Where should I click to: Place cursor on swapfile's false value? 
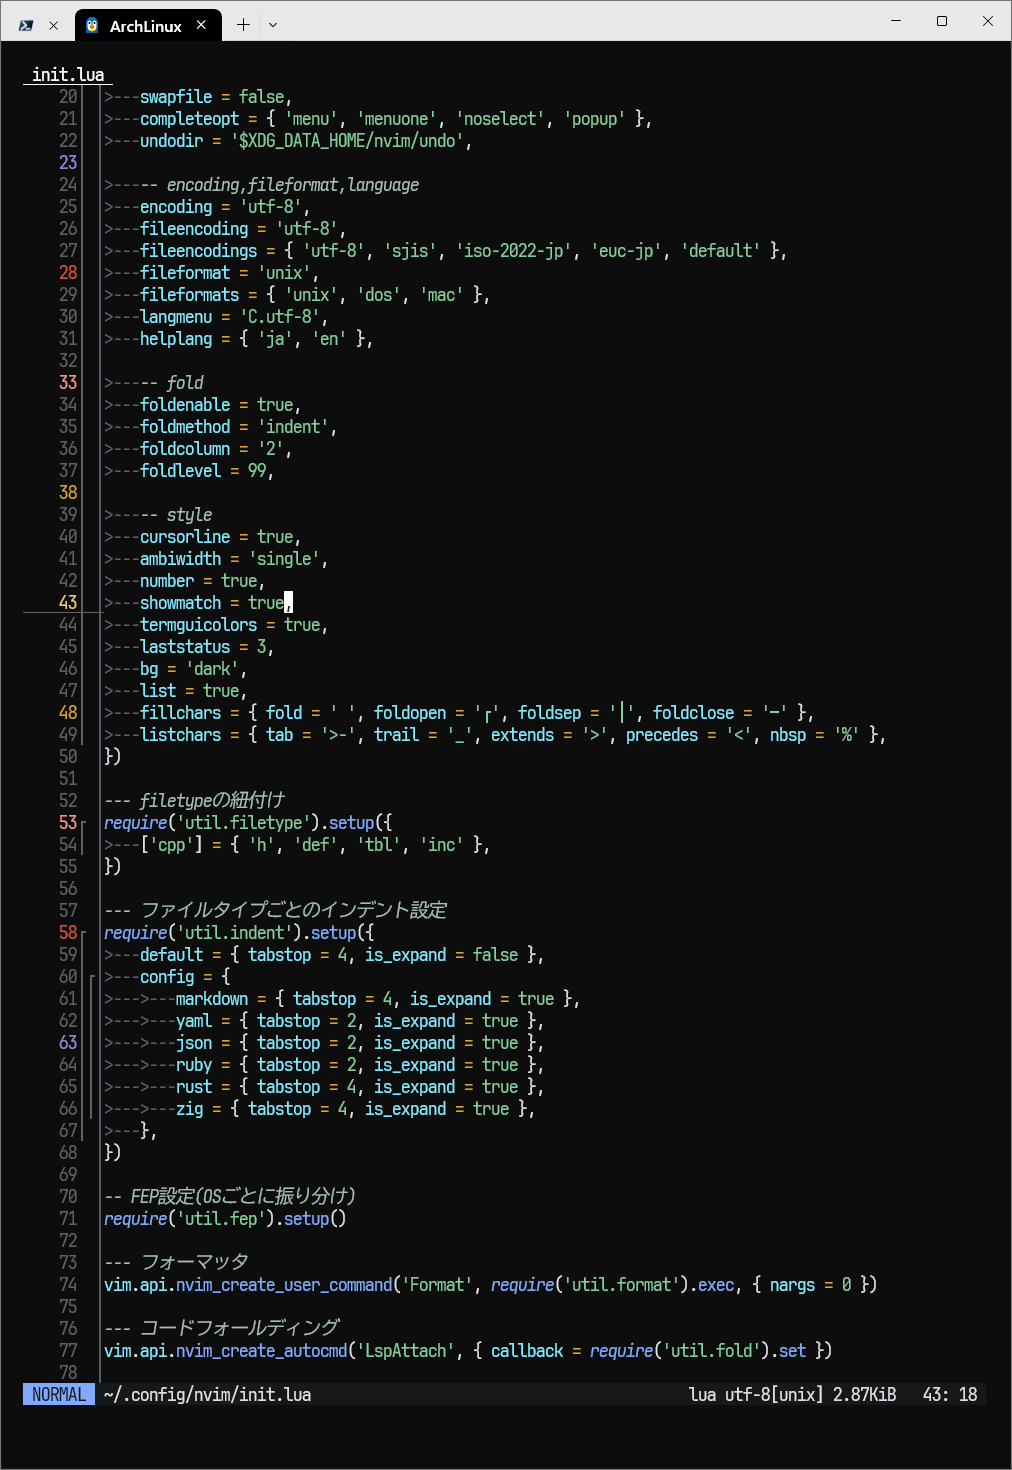[x=261, y=97]
